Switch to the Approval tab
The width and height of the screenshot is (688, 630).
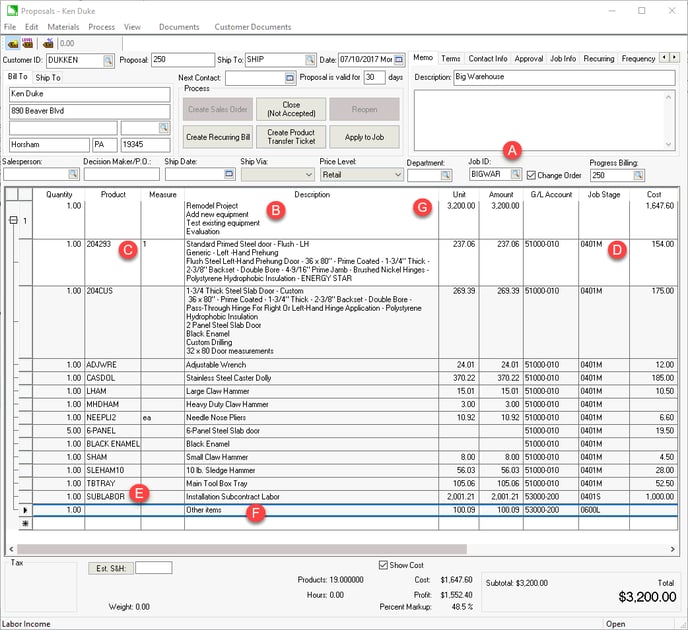tap(529, 58)
